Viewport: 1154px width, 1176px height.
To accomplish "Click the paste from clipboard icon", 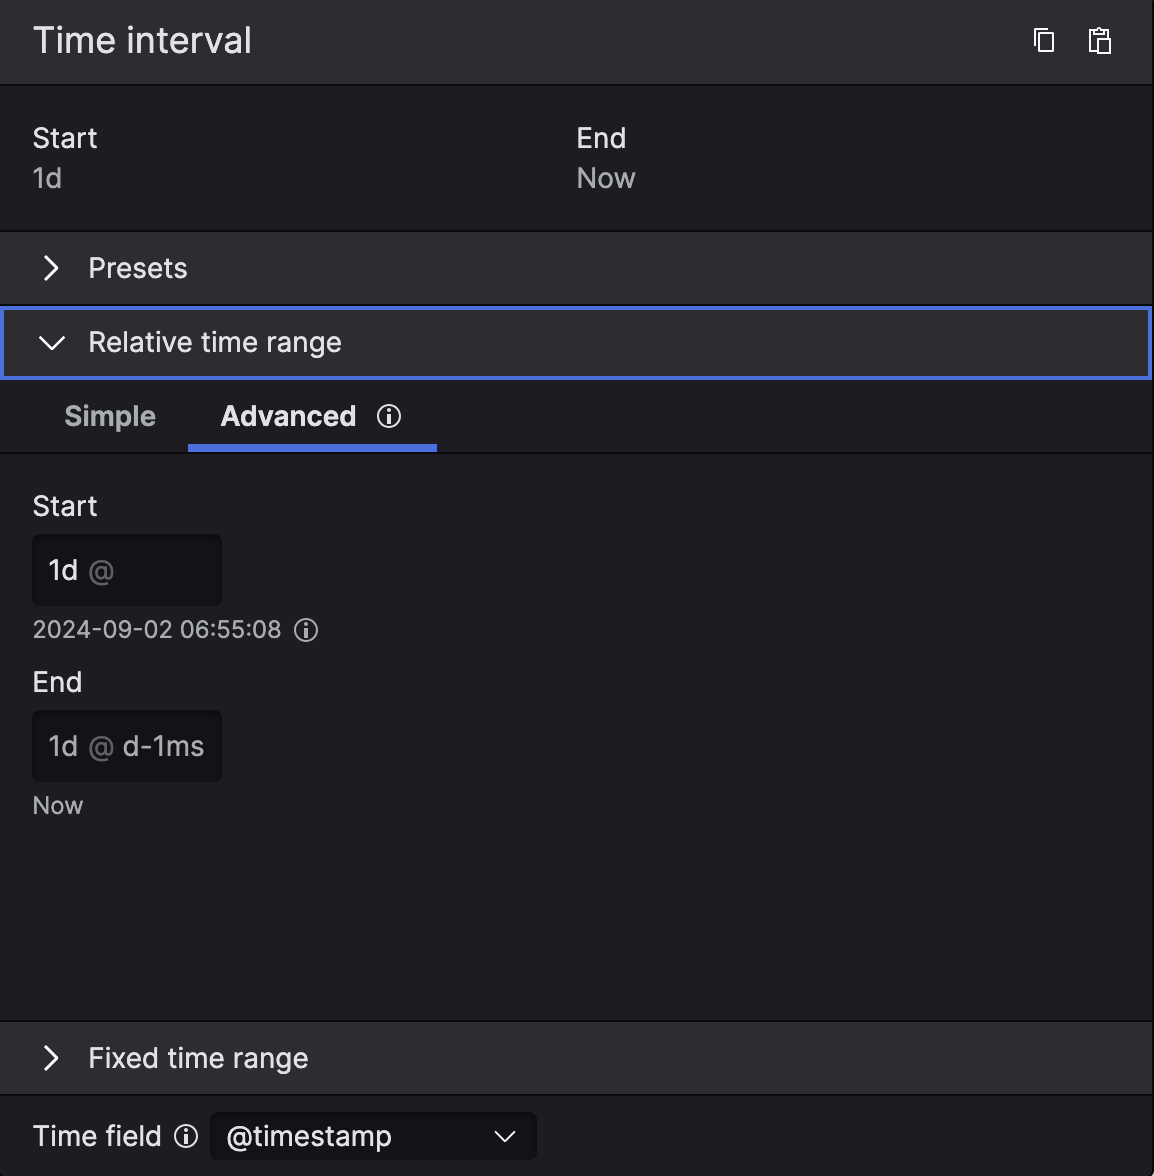I will point(1099,41).
